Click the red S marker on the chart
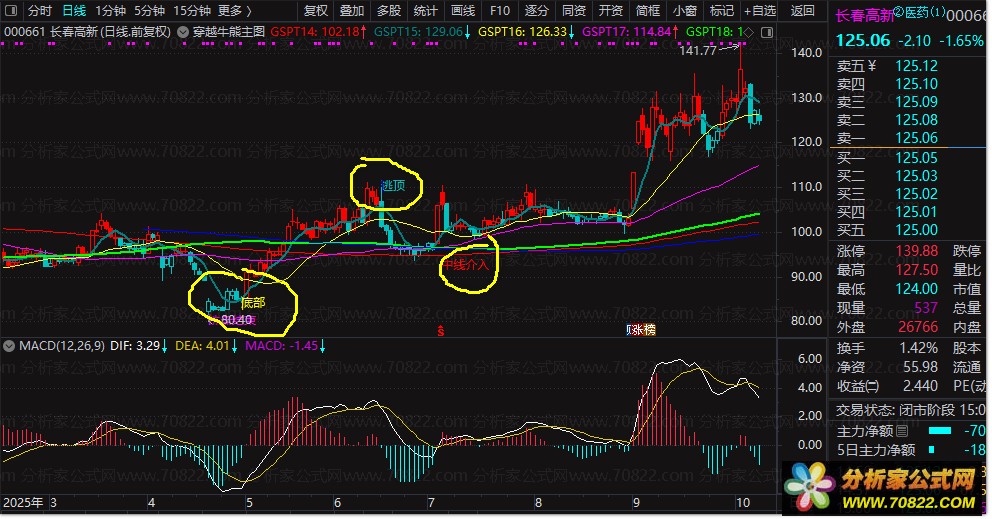 pyautogui.click(x=441, y=331)
